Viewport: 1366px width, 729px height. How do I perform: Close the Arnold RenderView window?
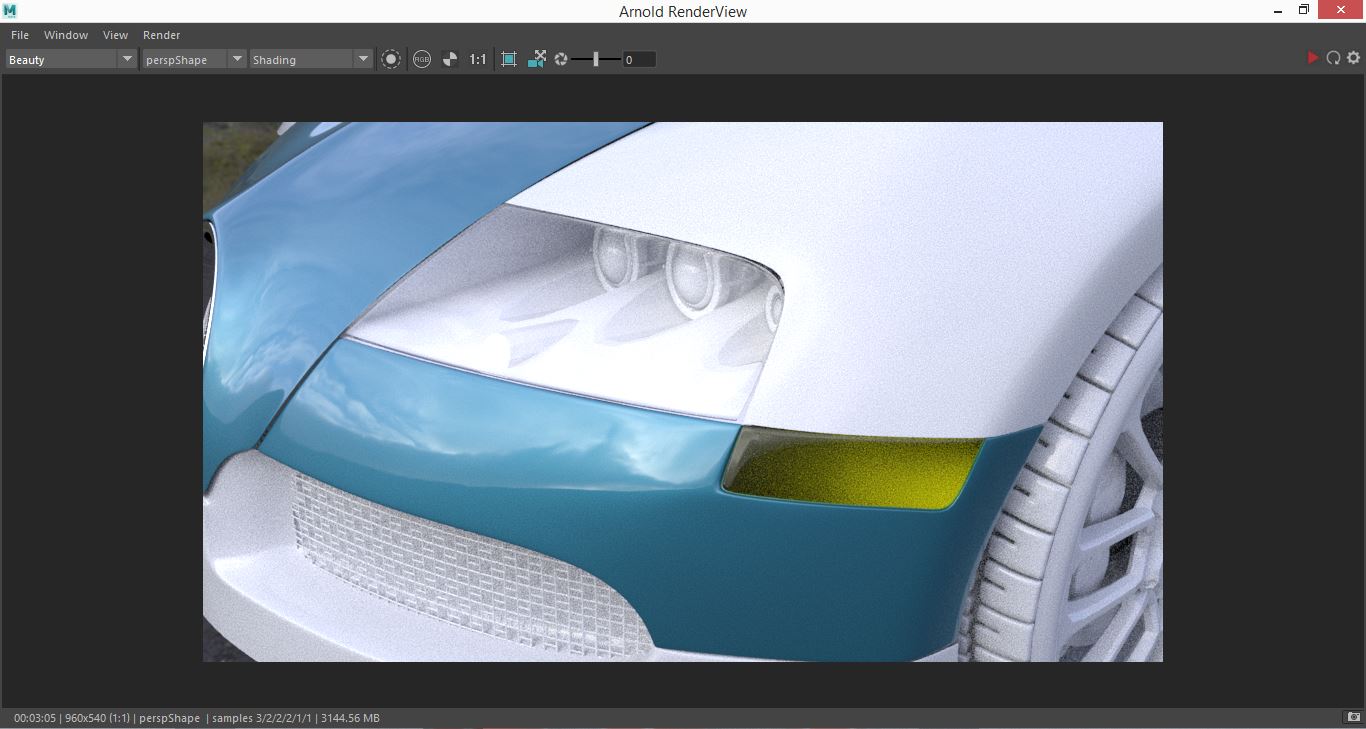(x=1341, y=10)
